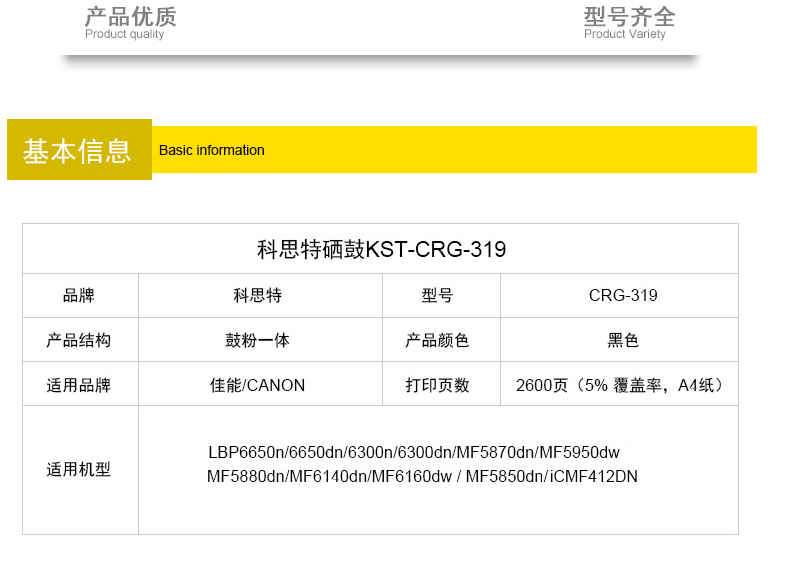The width and height of the screenshot is (809, 572).
Task: Click the 型号 label cell
Action: click(441, 296)
